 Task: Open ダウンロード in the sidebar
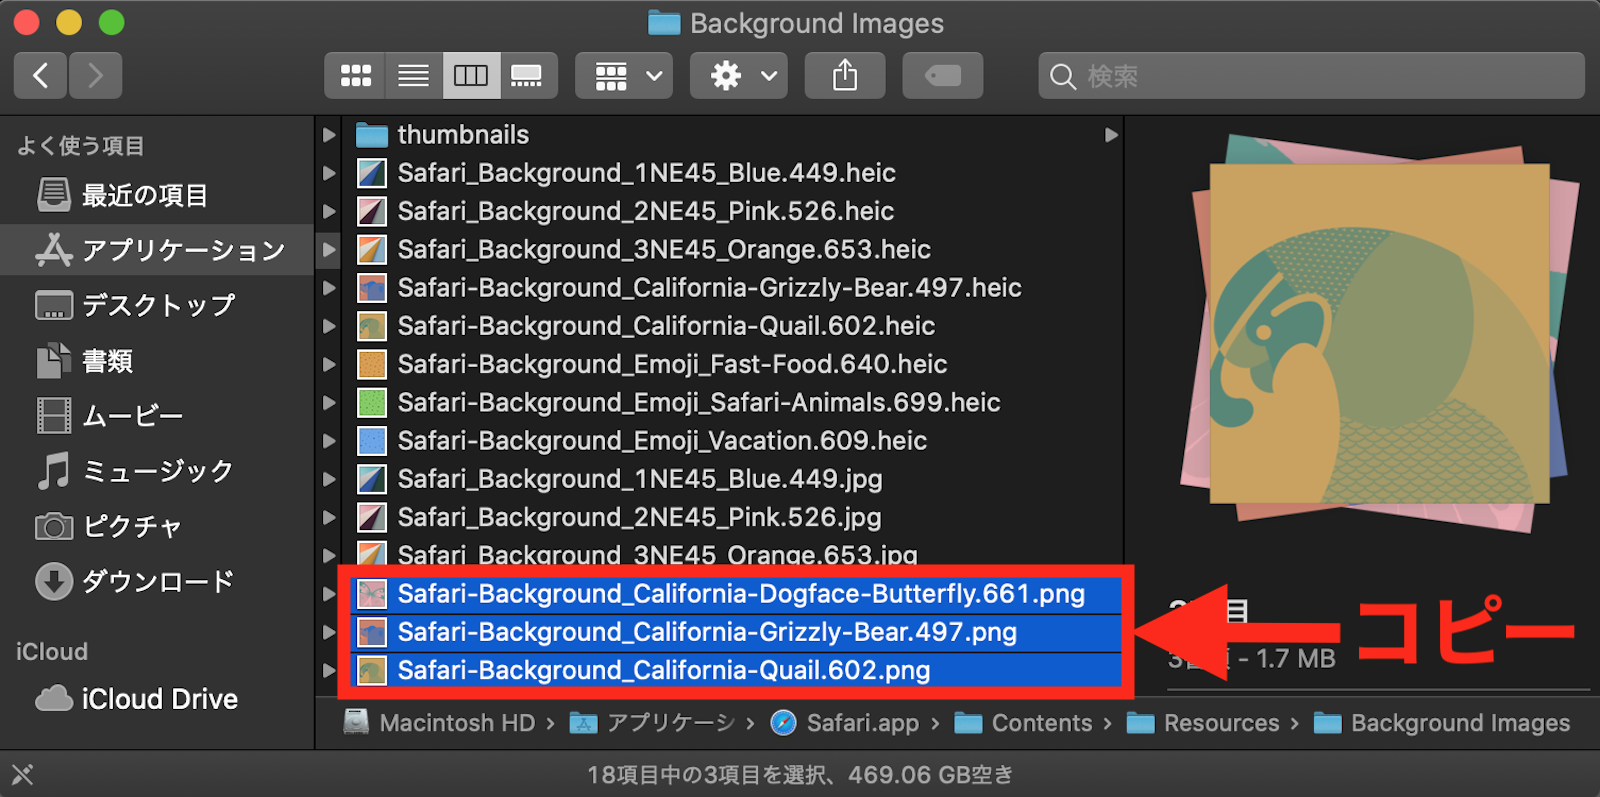pos(157,581)
